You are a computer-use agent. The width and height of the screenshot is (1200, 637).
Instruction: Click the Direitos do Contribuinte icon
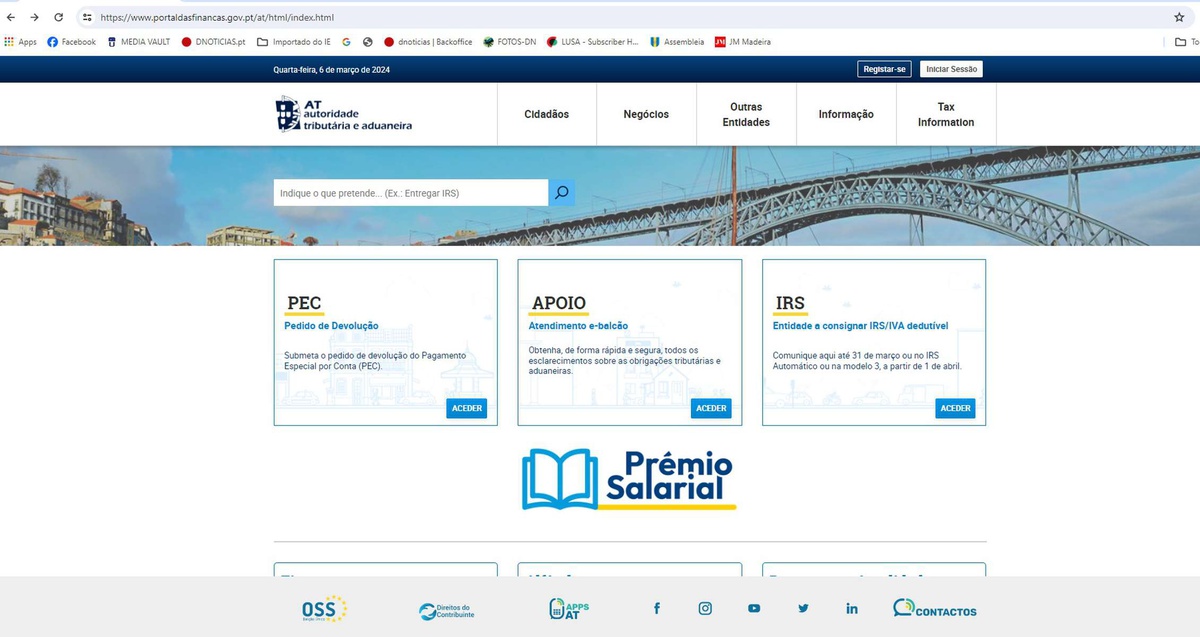point(447,610)
